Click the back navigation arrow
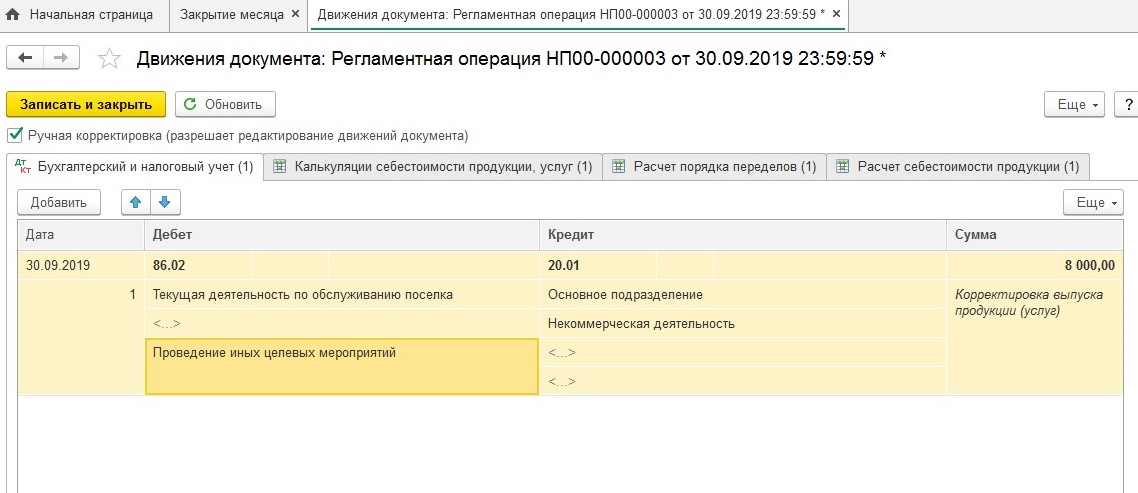This screenshot has height=493, width=1138. (25, 58)
